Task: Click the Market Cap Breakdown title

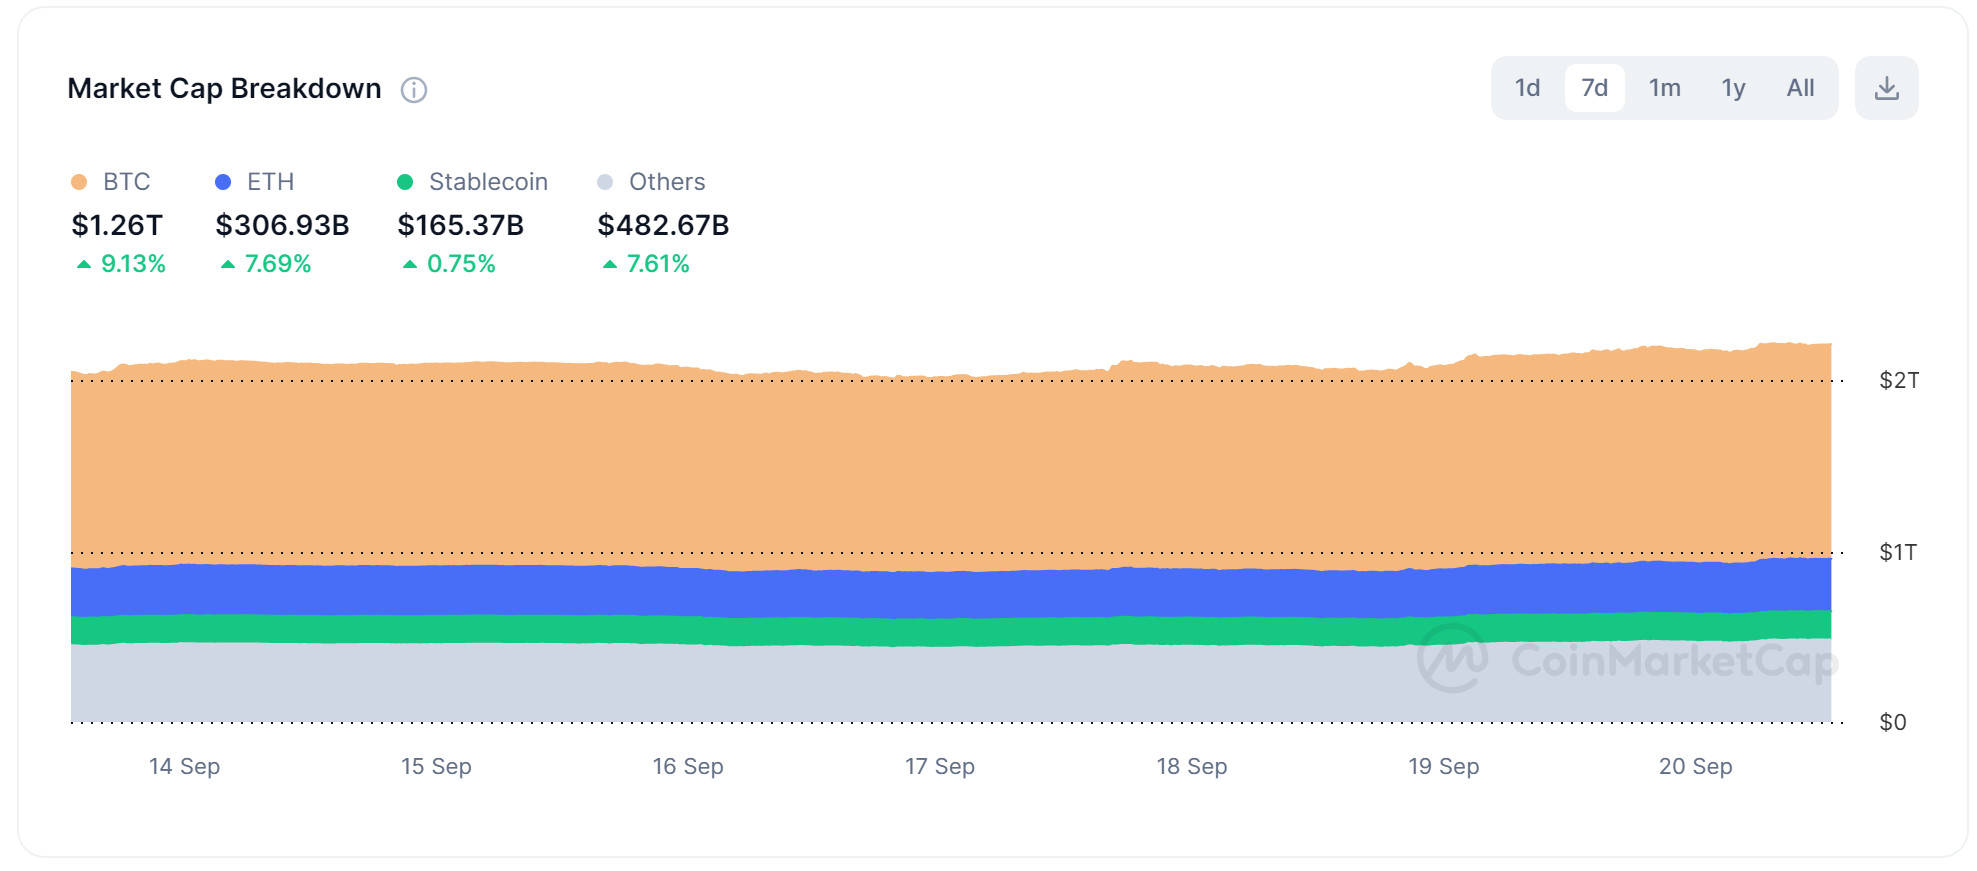Action: [x=224, y=89]
